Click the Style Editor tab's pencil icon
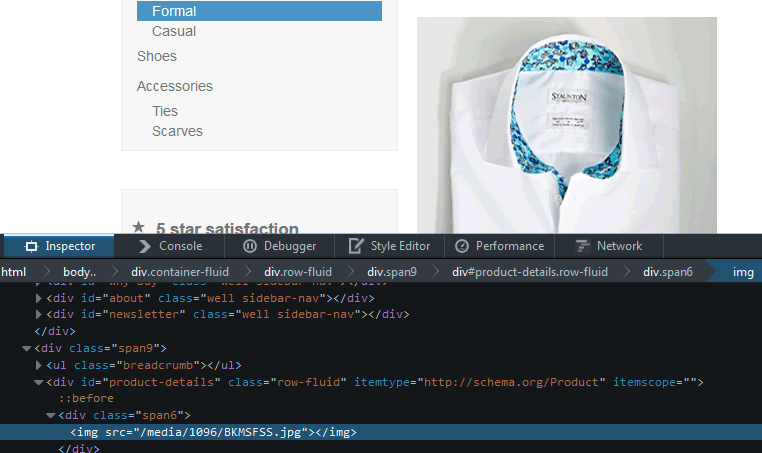 (x=356, y=246)
